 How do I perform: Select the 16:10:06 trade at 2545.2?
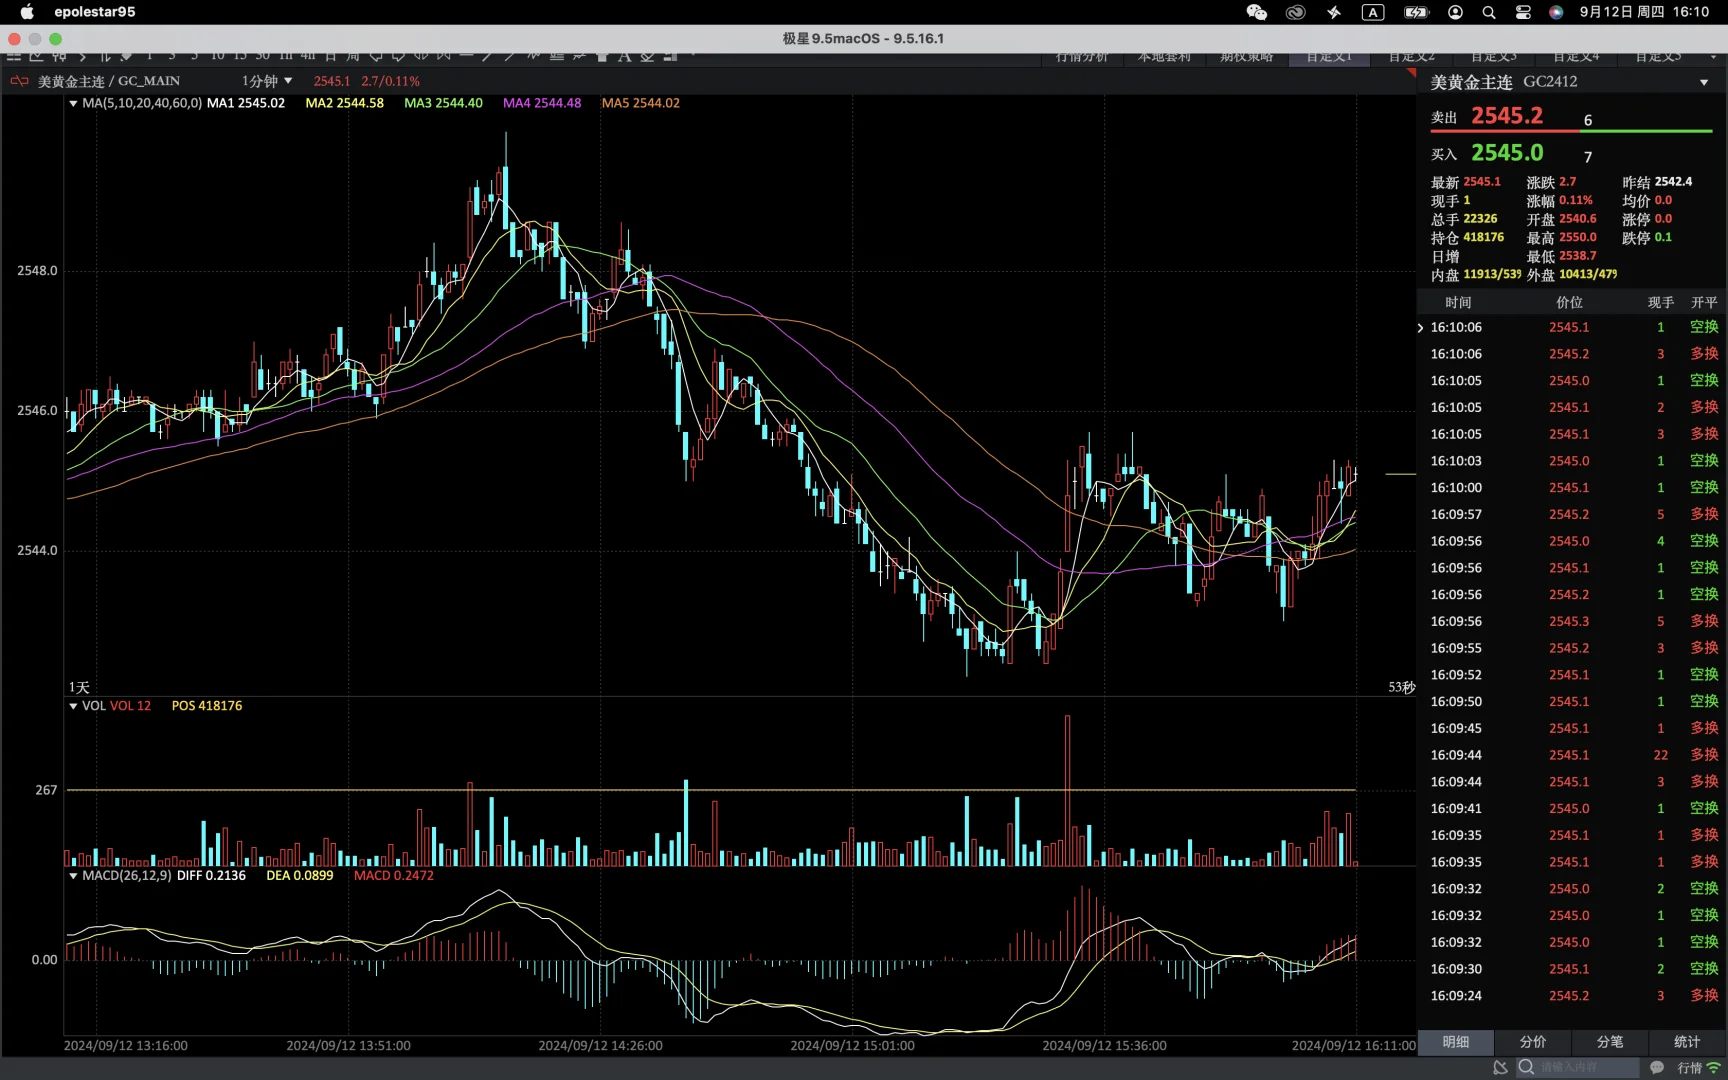tap(1572, 354)
